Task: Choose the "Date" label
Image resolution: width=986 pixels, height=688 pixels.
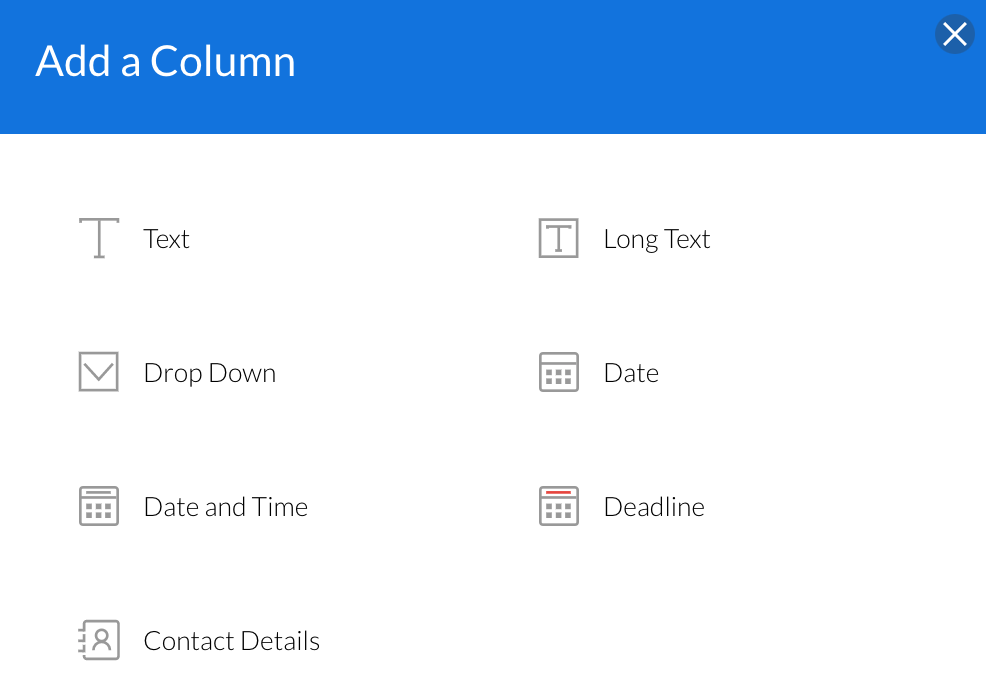Action: (631, 373)
